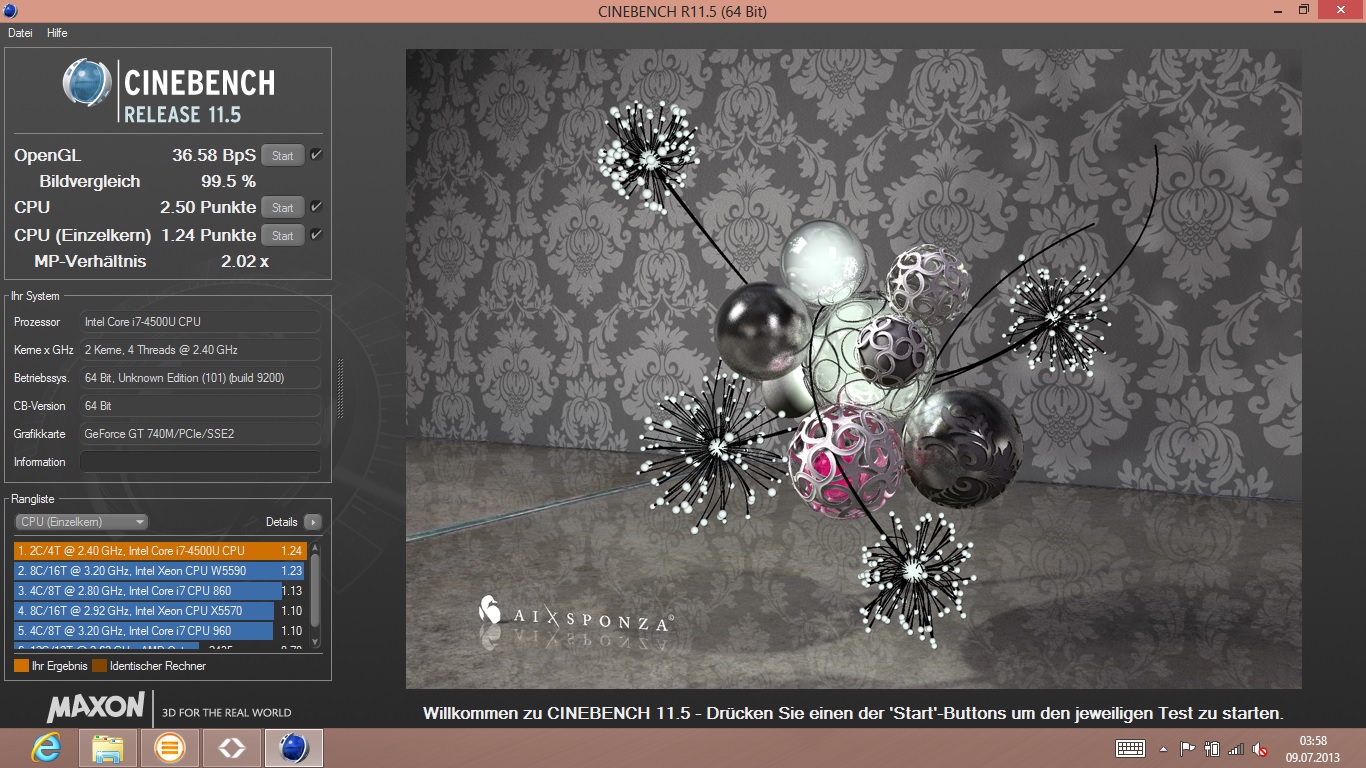Screen dimensions: 1366x768
Task: Expand ranking details with the arrow button
Action: click(313, 521)
